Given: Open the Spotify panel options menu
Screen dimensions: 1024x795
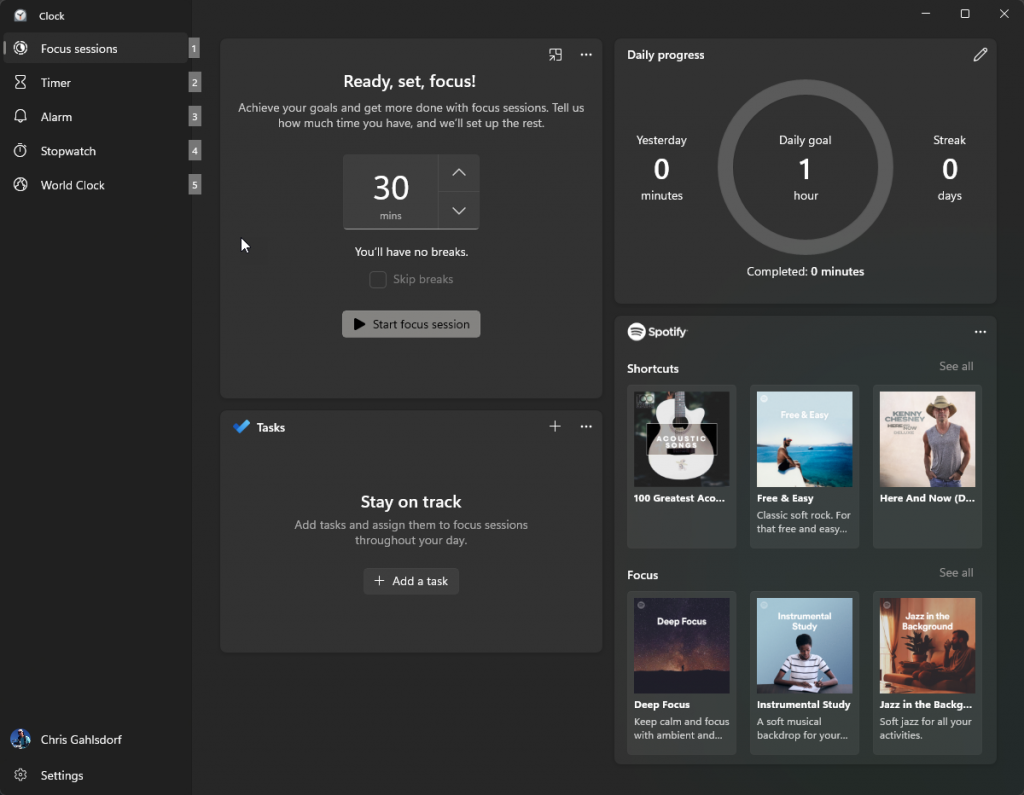Looking at the screenshot, I should pos(980,331).
